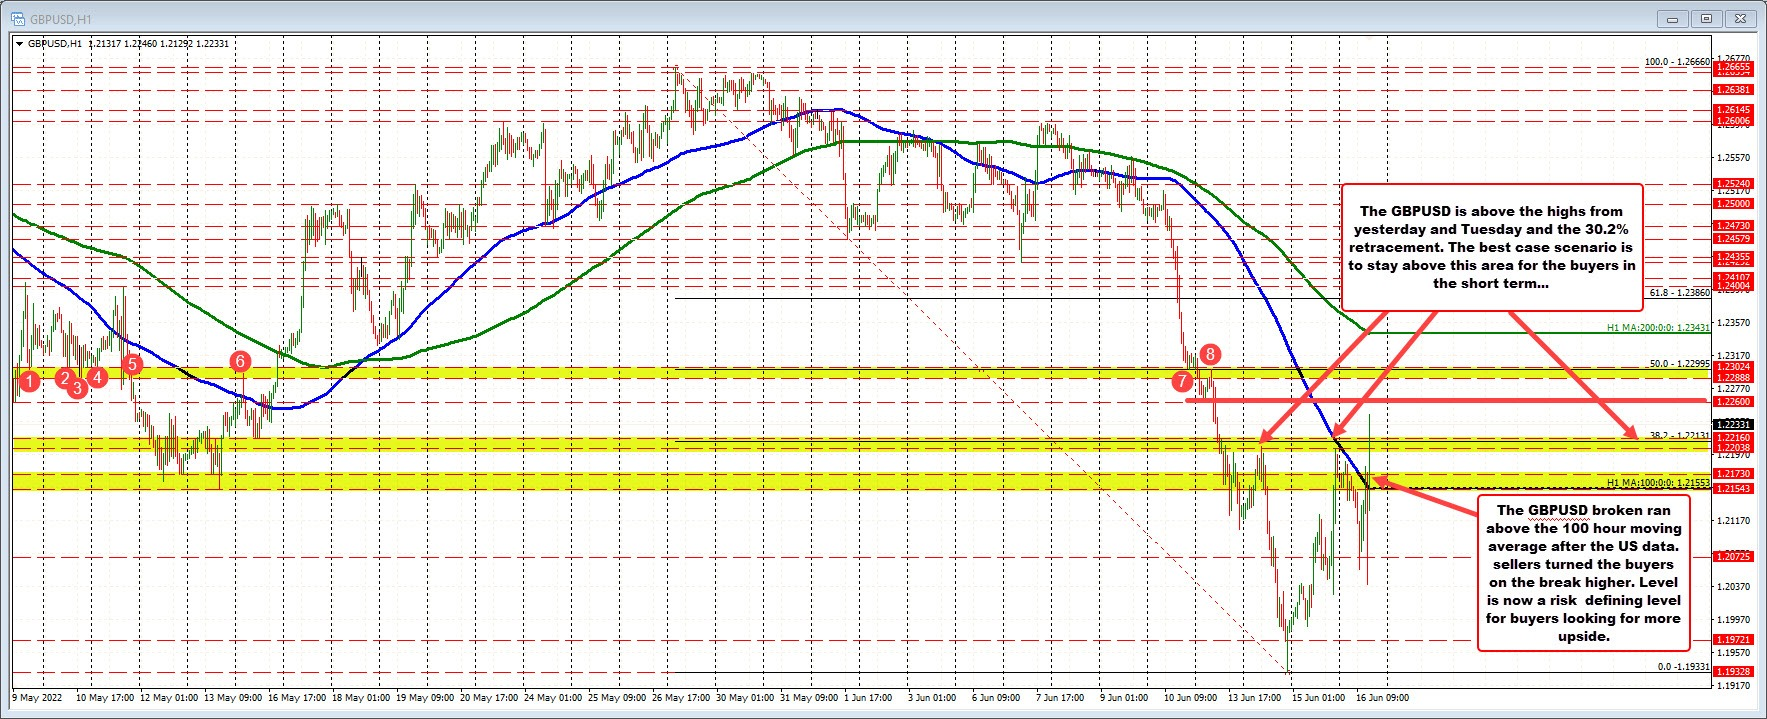Screen dimensions: 1767x719
Task: Select the H1 MA:100:0:0: 1.21553 label
Action: (1659, 482)
